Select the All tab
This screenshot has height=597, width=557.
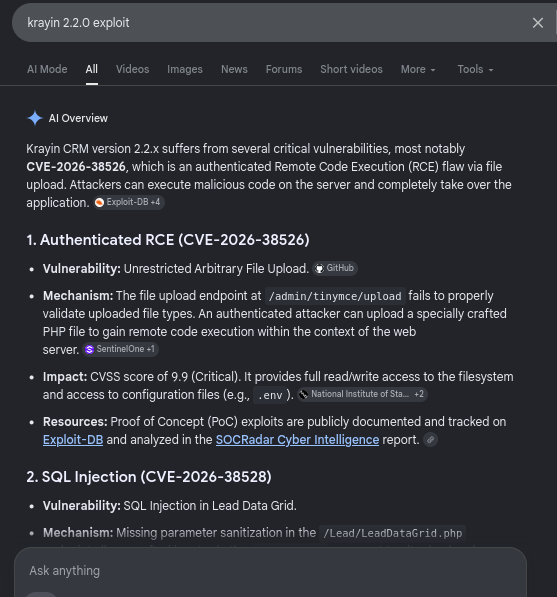coord(91,69)
